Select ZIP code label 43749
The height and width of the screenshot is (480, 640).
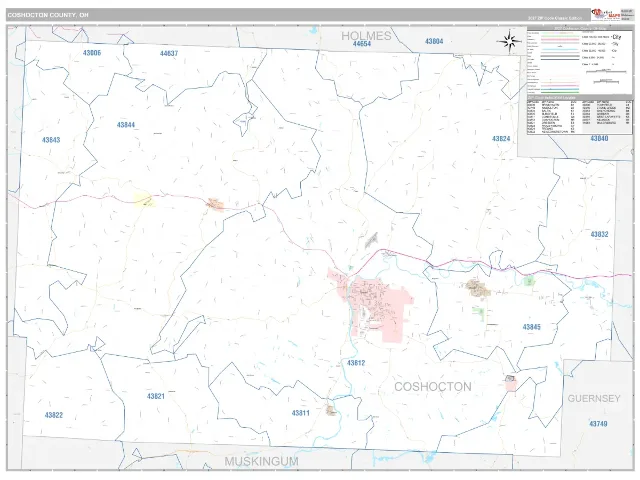[x=598, y=424]
